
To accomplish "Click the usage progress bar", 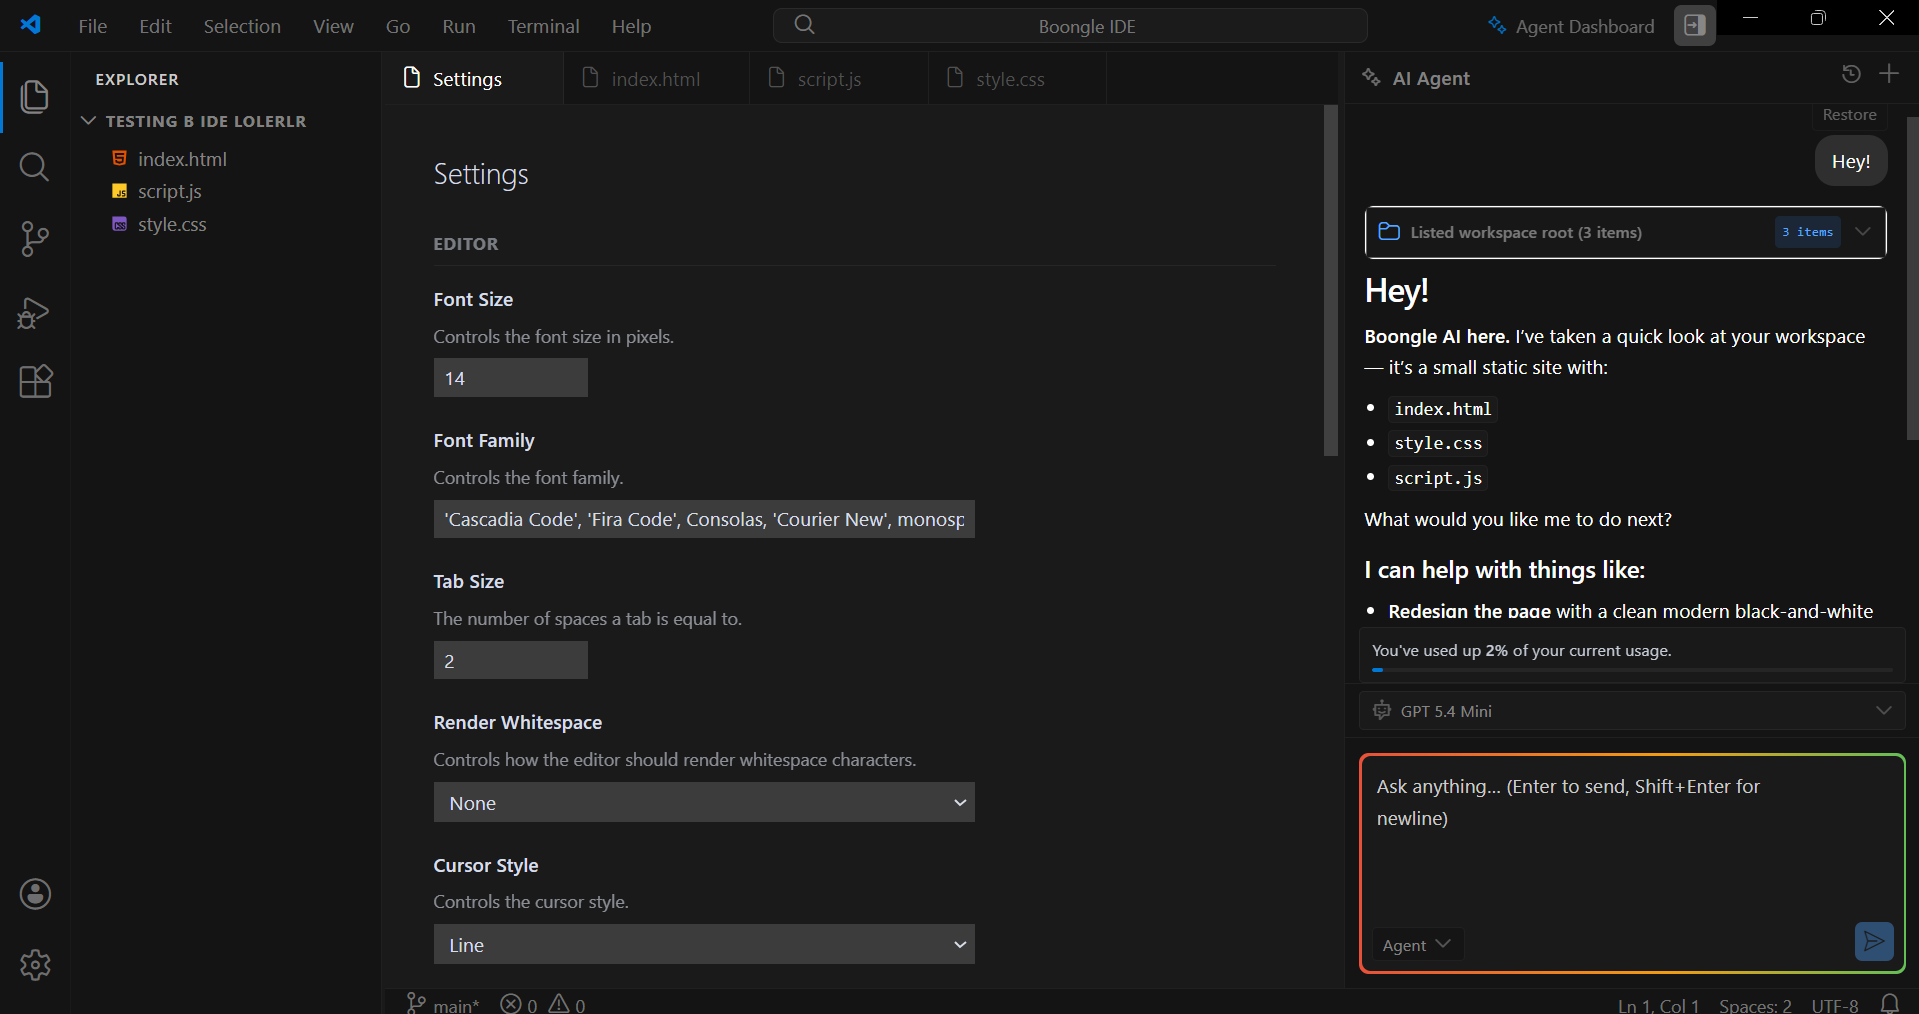I will [x=1632, y=670].
